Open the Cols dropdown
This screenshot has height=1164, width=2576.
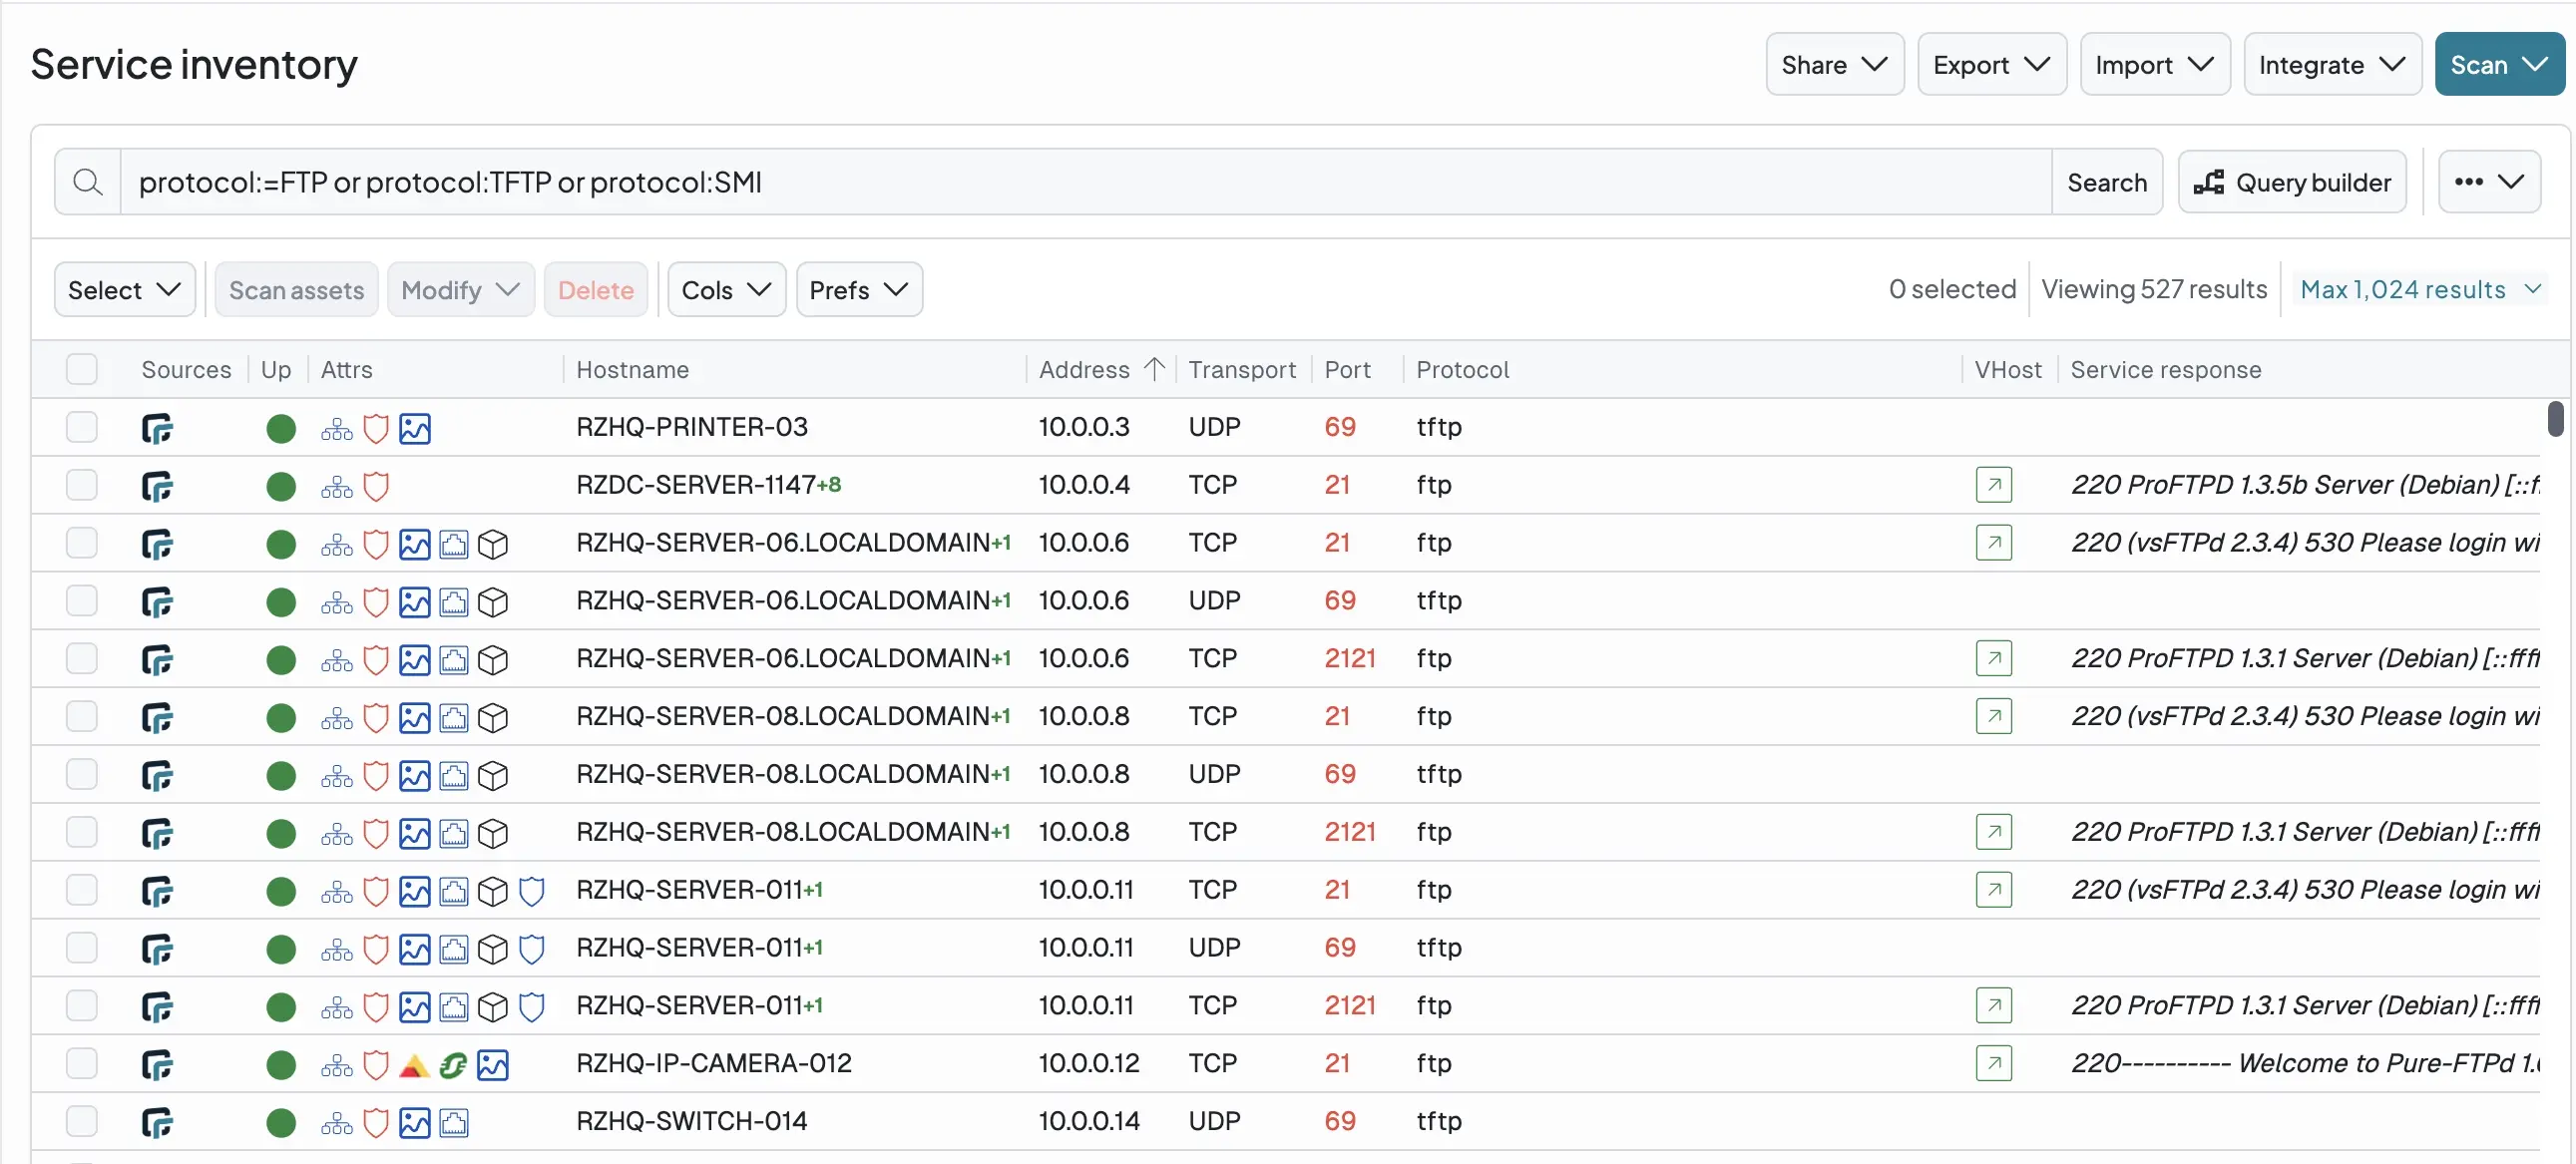pos(726,289)
